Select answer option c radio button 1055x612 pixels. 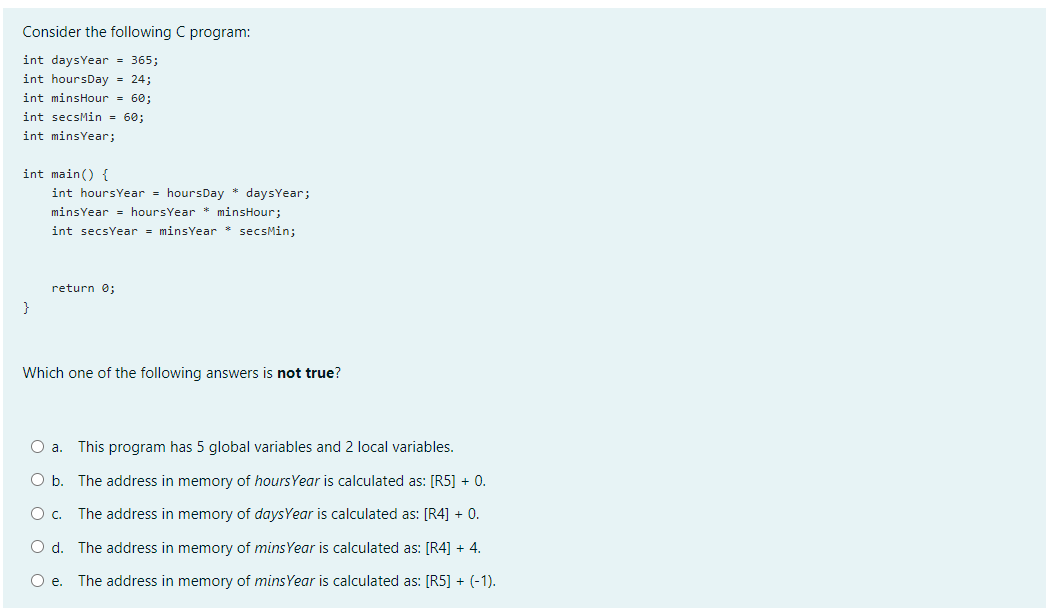coord(37,514)
